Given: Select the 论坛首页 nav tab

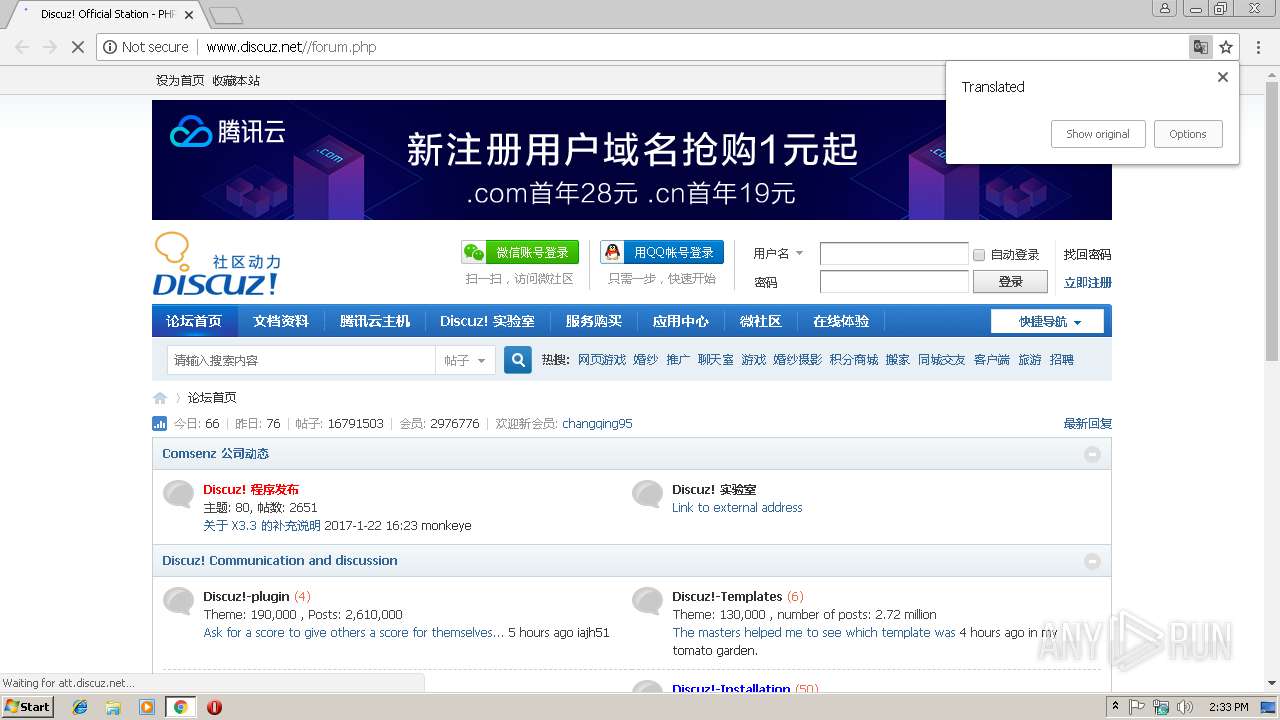Looking at the screenshot, I should point(194,321).
